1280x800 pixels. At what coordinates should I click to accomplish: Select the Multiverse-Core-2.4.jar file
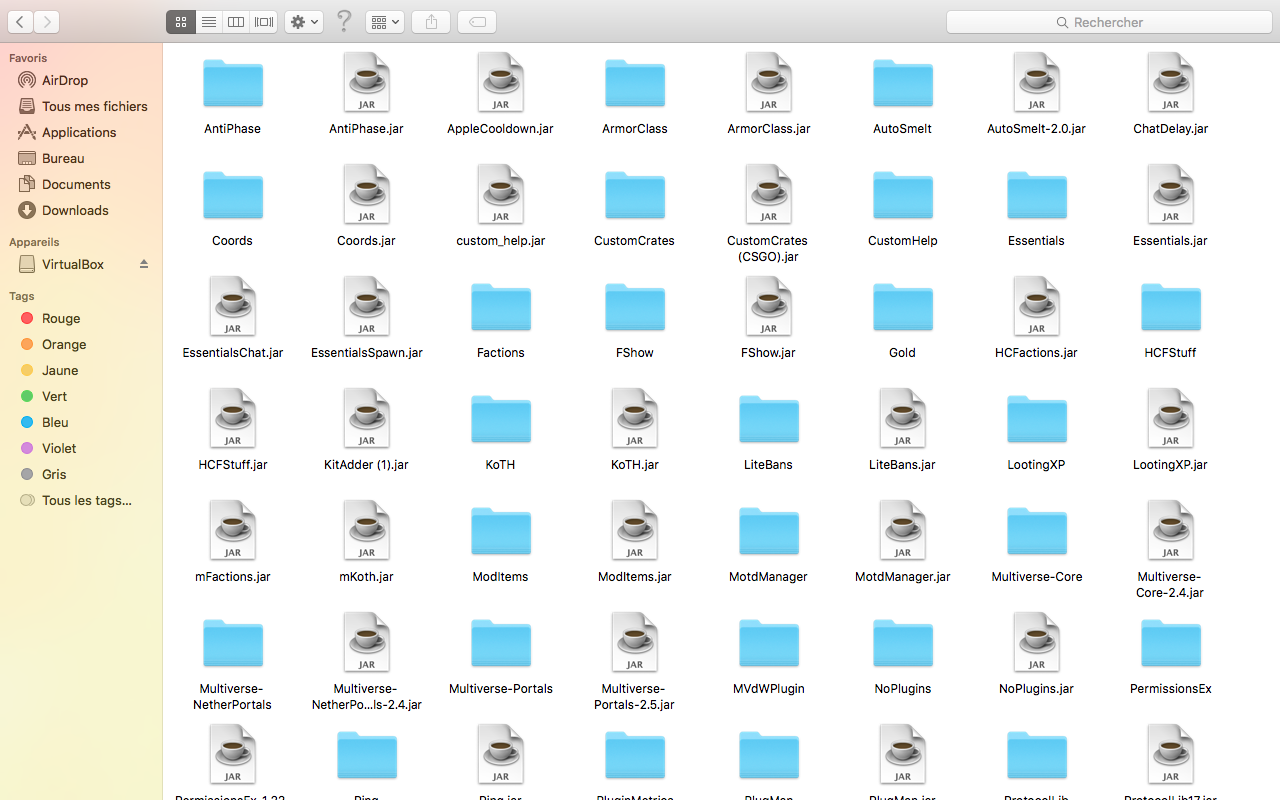coord(1171,531)
